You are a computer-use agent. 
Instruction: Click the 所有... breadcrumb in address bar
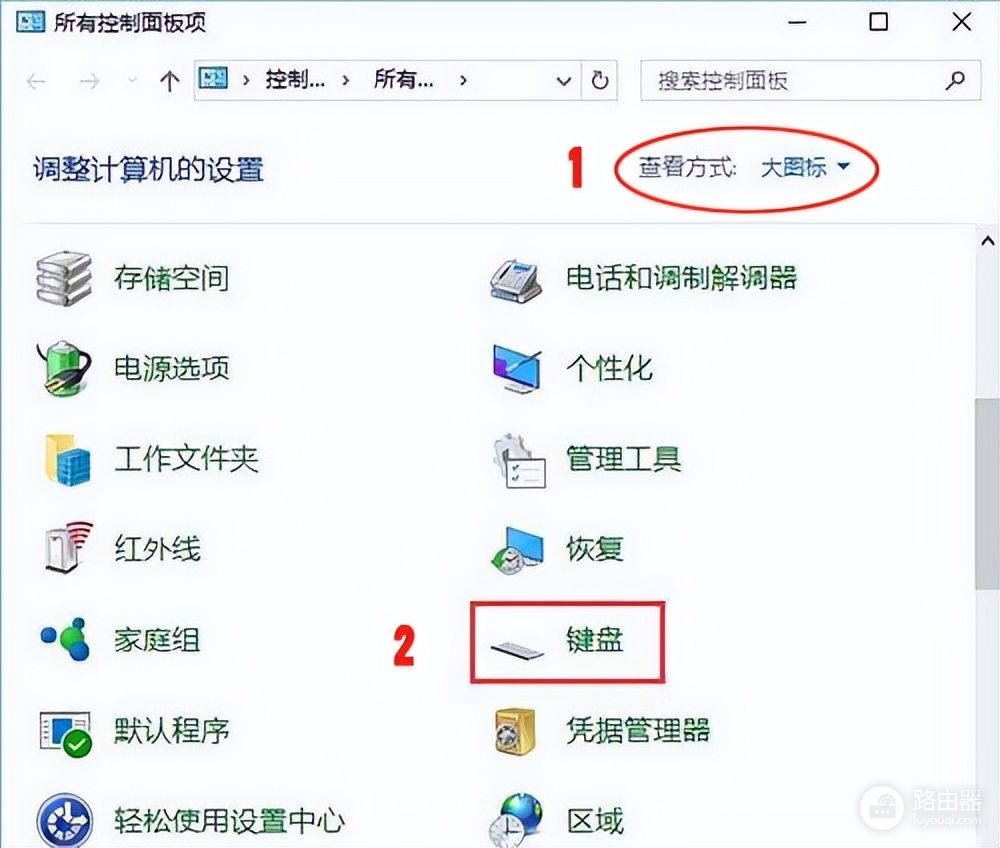[404, 80]
